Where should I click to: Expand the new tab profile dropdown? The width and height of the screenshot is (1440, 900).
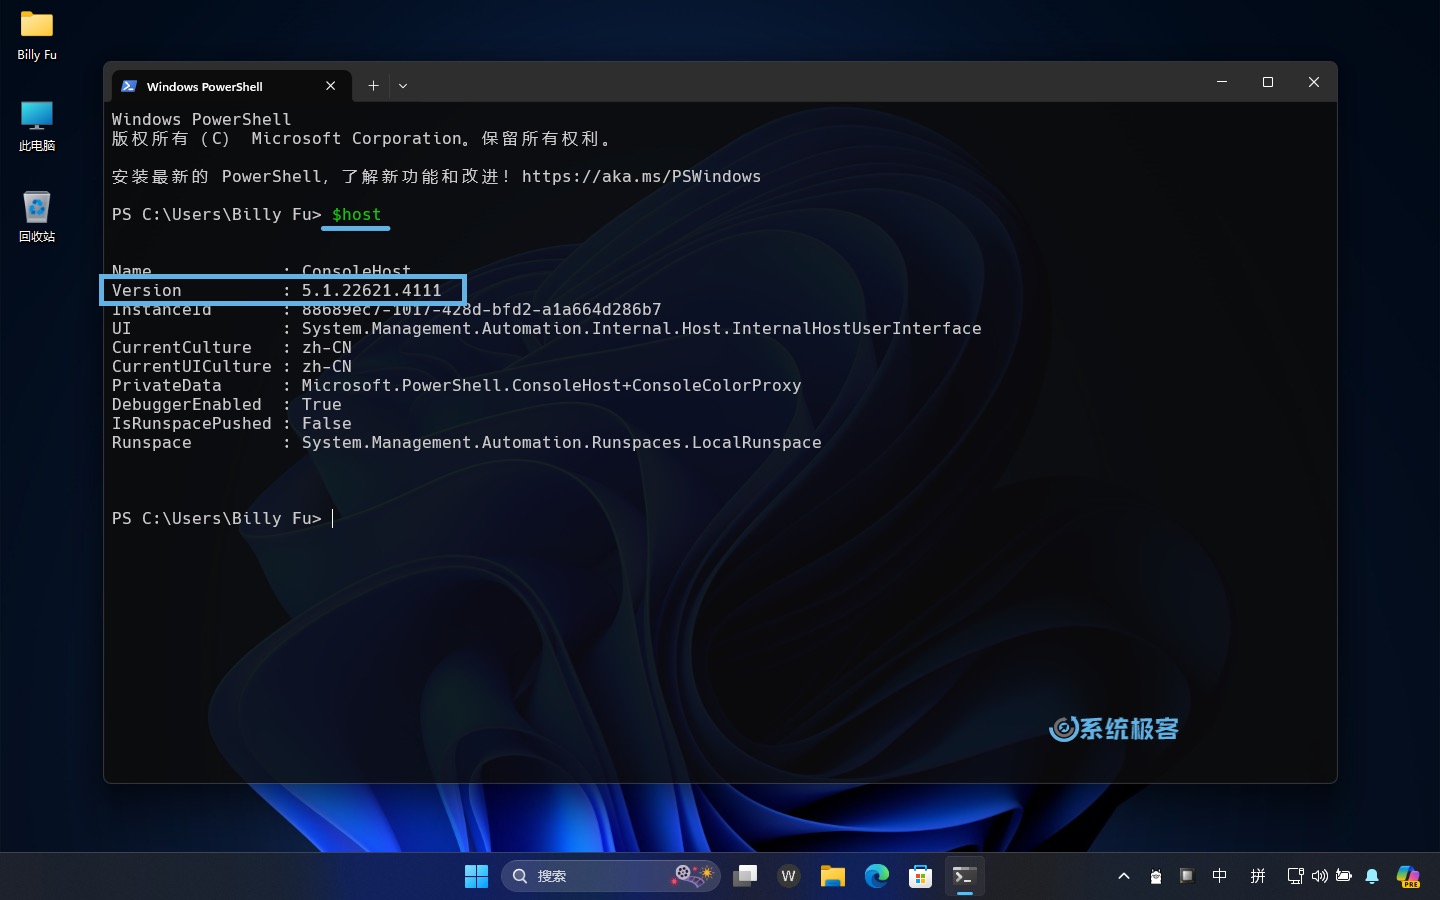(x=403, y=86)
